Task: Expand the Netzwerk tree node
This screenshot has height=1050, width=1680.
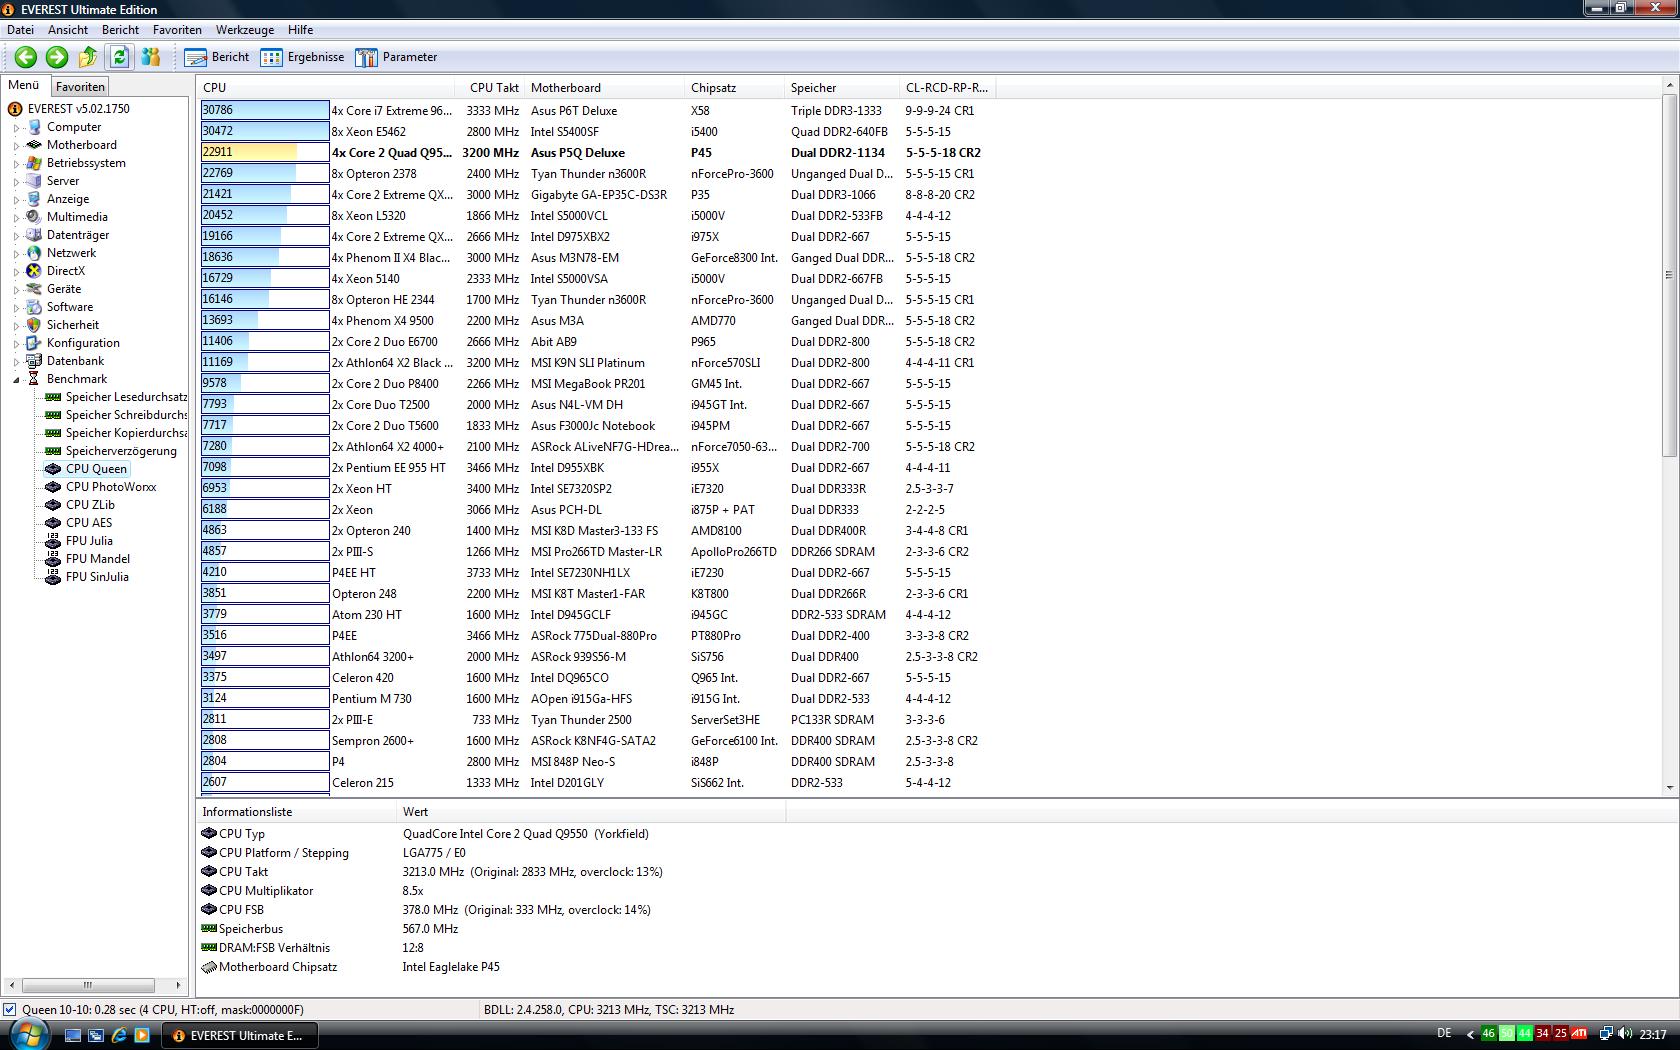Action: tap(17, 254)
